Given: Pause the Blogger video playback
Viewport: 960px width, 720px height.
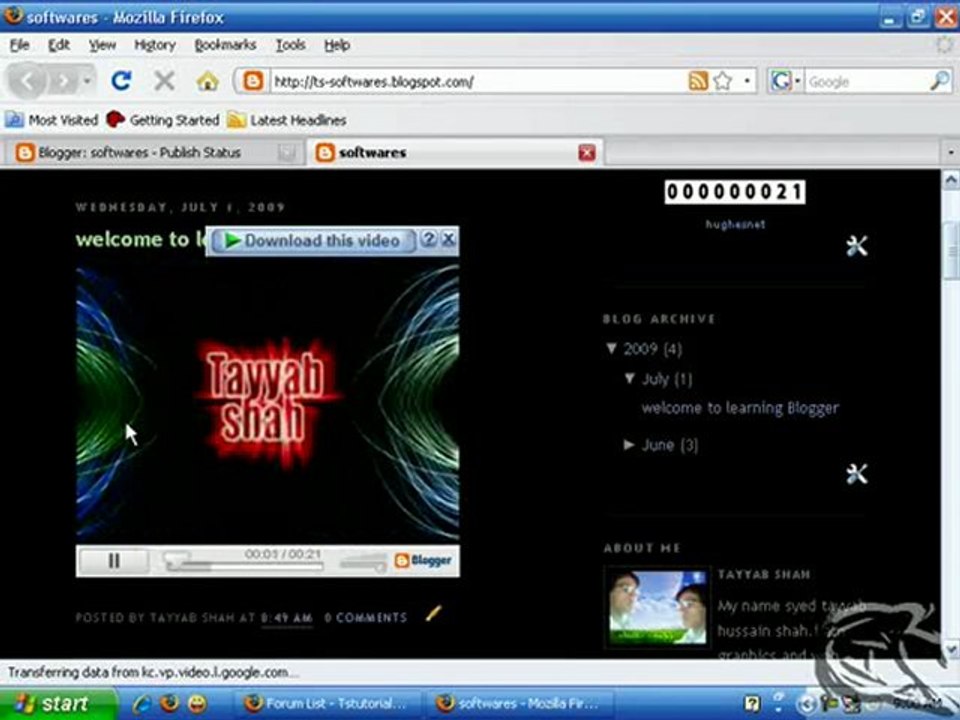Looking at the screenshot, I should click(114, 561).
